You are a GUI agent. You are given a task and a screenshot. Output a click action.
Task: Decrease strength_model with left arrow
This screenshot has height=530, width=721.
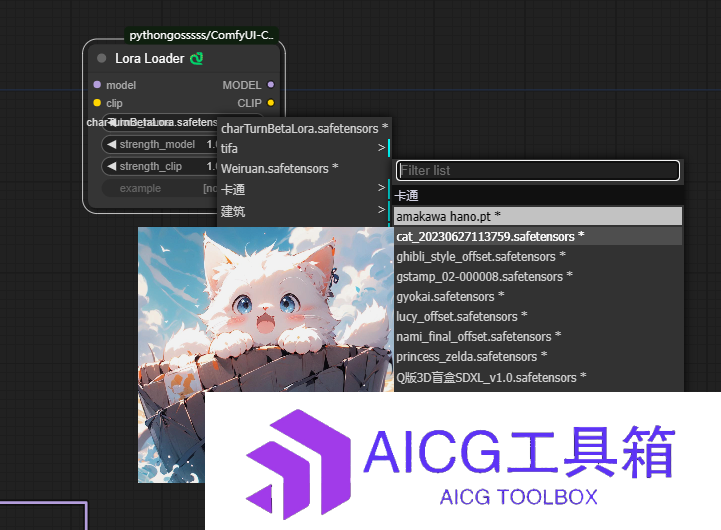coord(111,144)
